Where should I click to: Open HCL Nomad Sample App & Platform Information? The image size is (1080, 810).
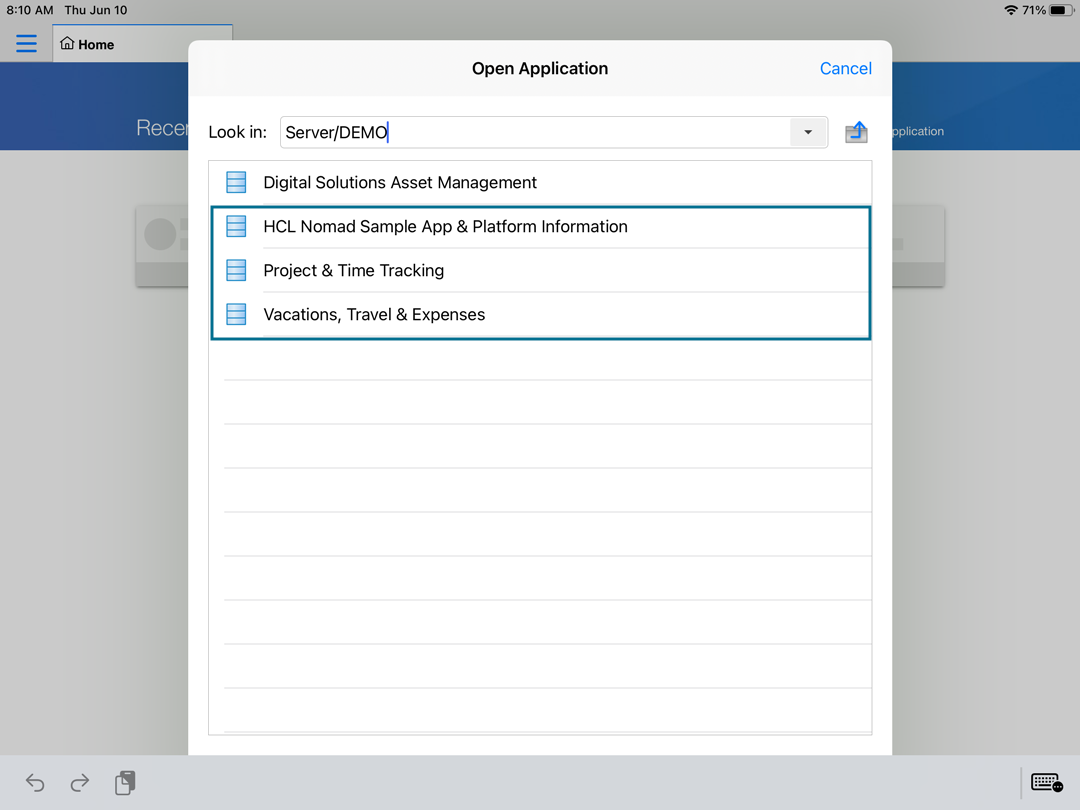pyautogui.click(x=541, y=227)
